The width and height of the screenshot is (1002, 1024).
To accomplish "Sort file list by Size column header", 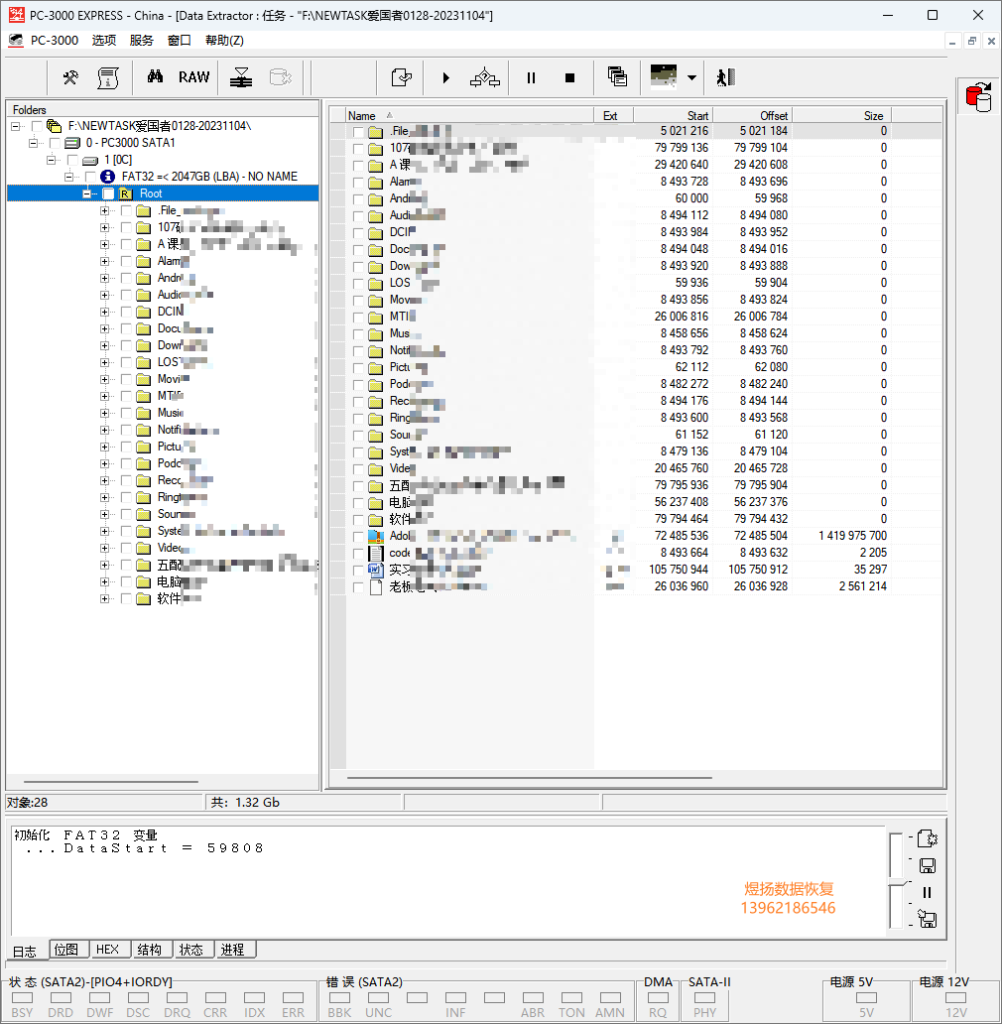I will pos(841,116).
